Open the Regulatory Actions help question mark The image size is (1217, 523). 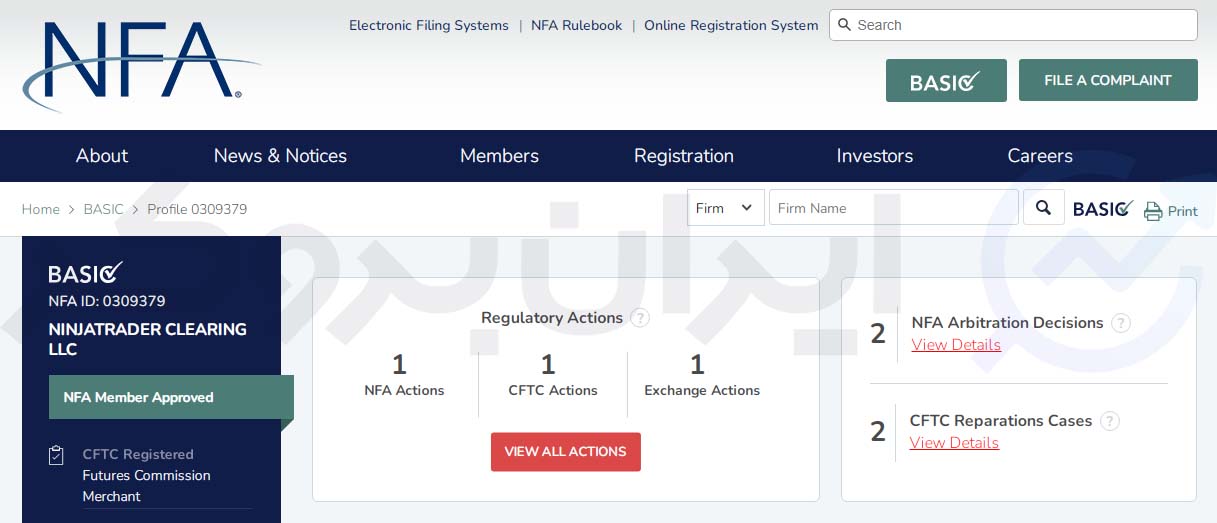pyautogui.click(x=640, y=318)
